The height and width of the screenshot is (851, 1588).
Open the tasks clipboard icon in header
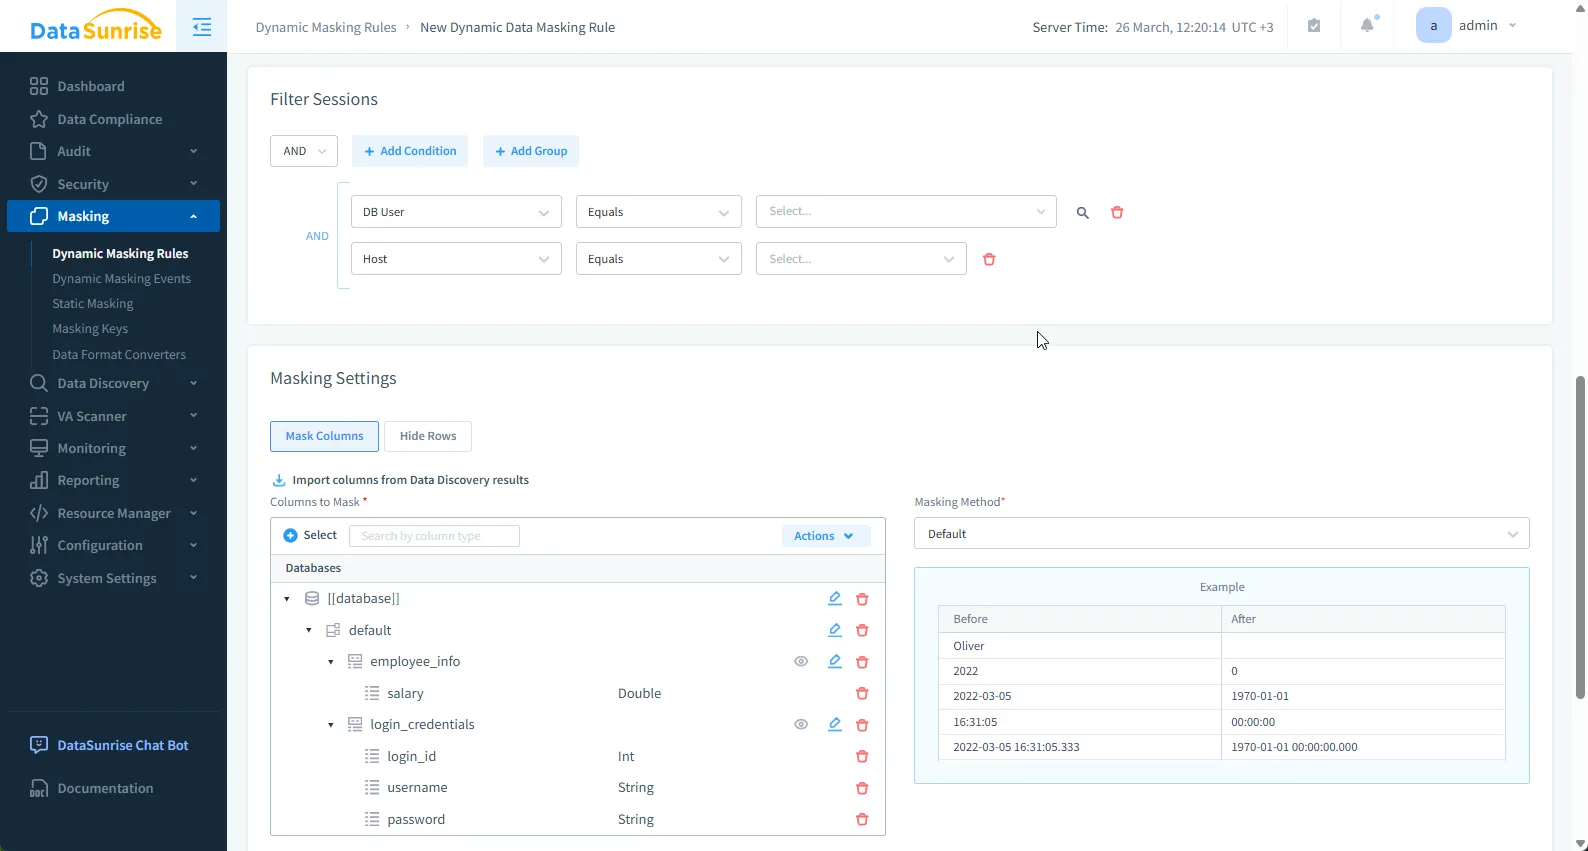pyautogui.click(x=1314, y=26)
